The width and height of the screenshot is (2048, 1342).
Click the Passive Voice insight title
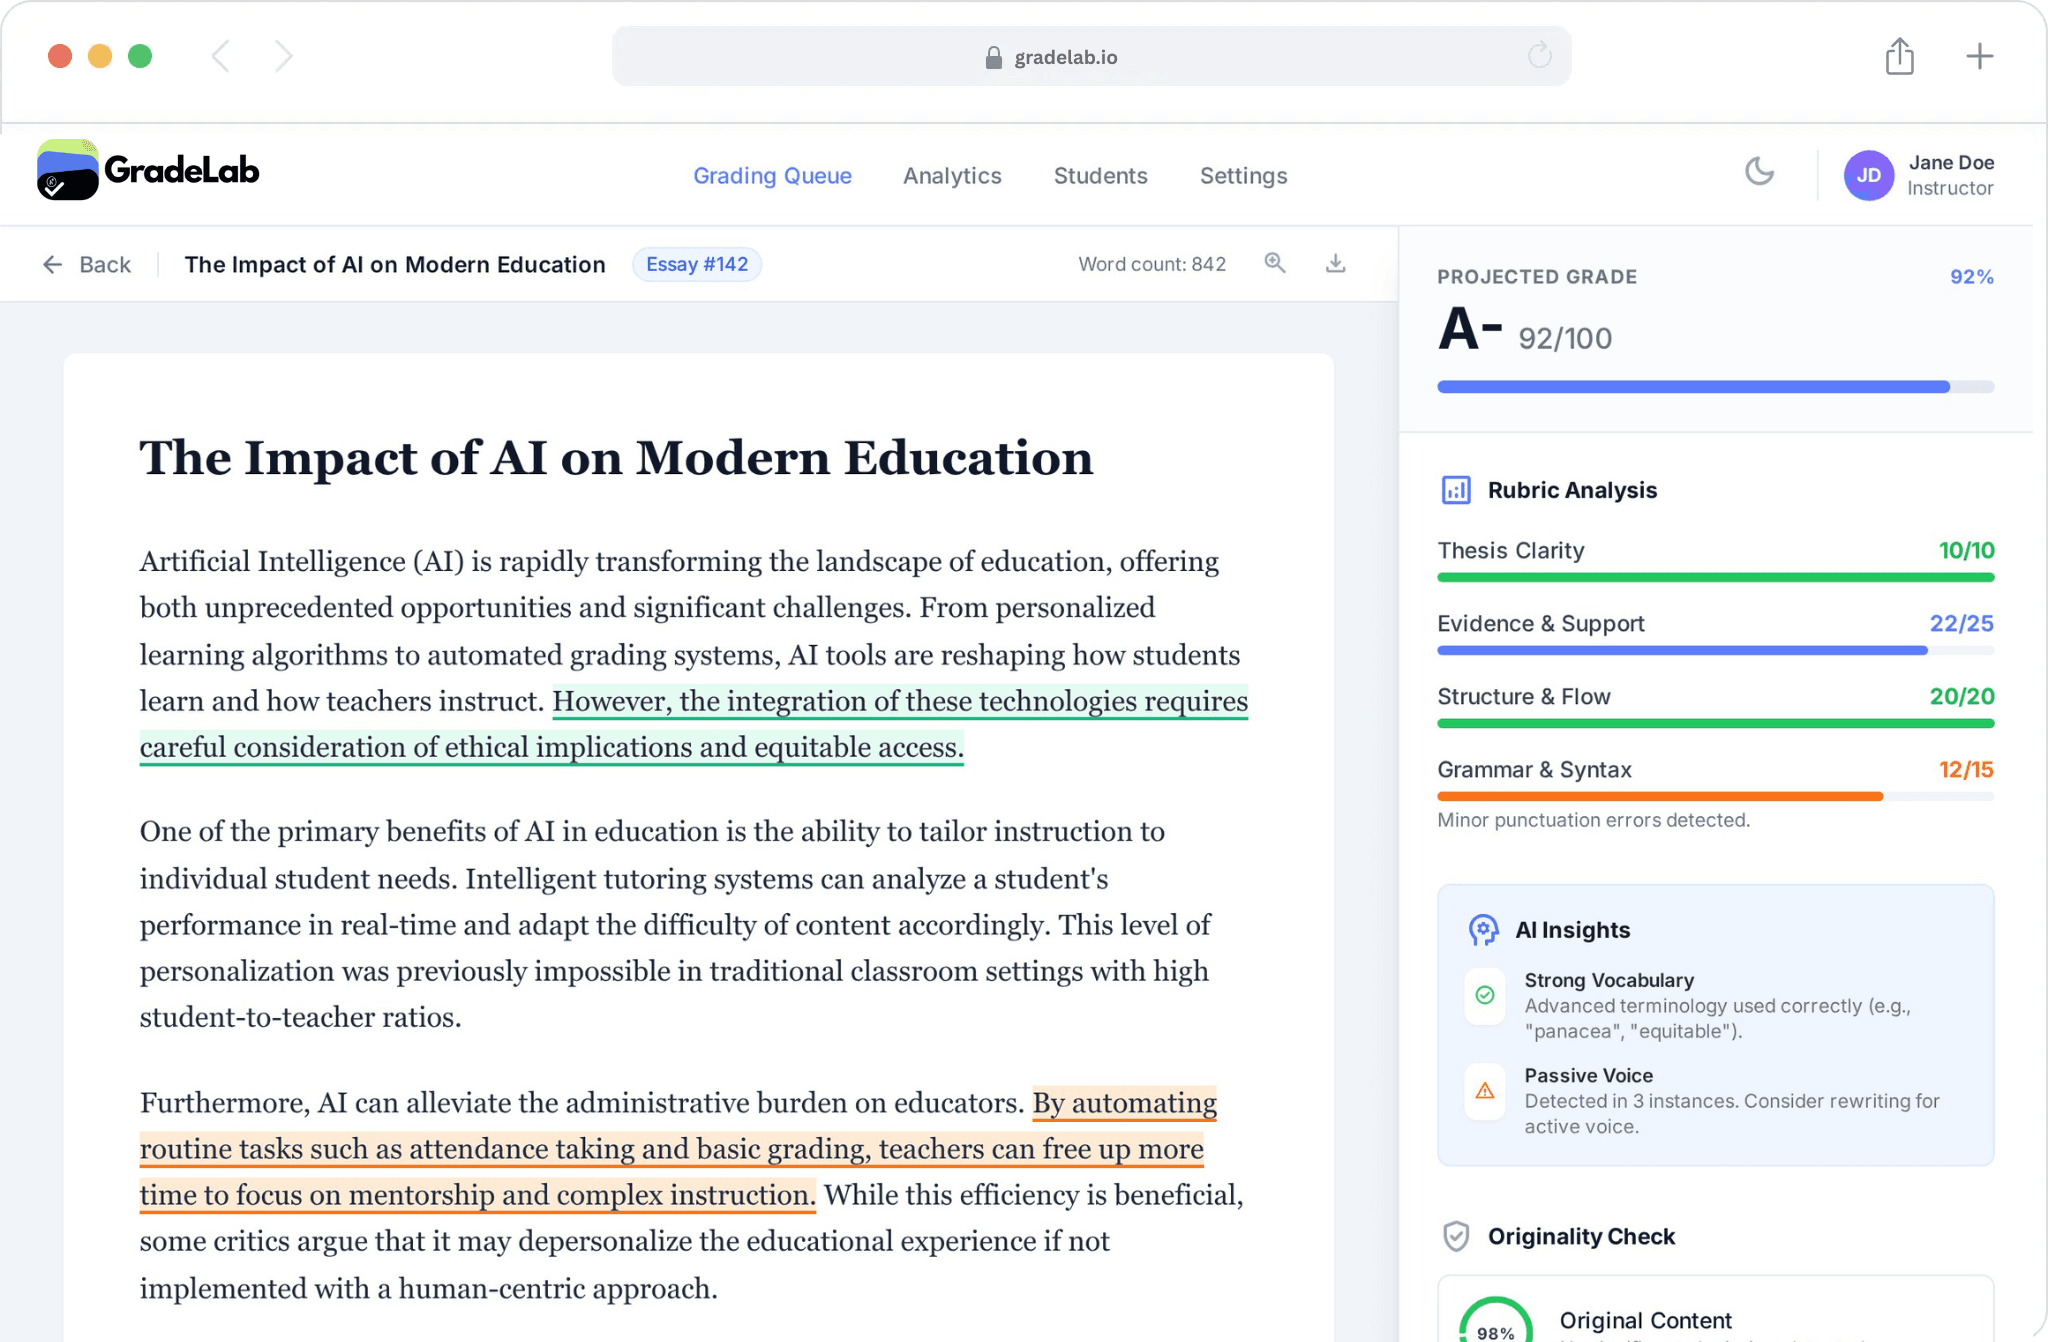pyautogui.click(x=1589, y=1075)
